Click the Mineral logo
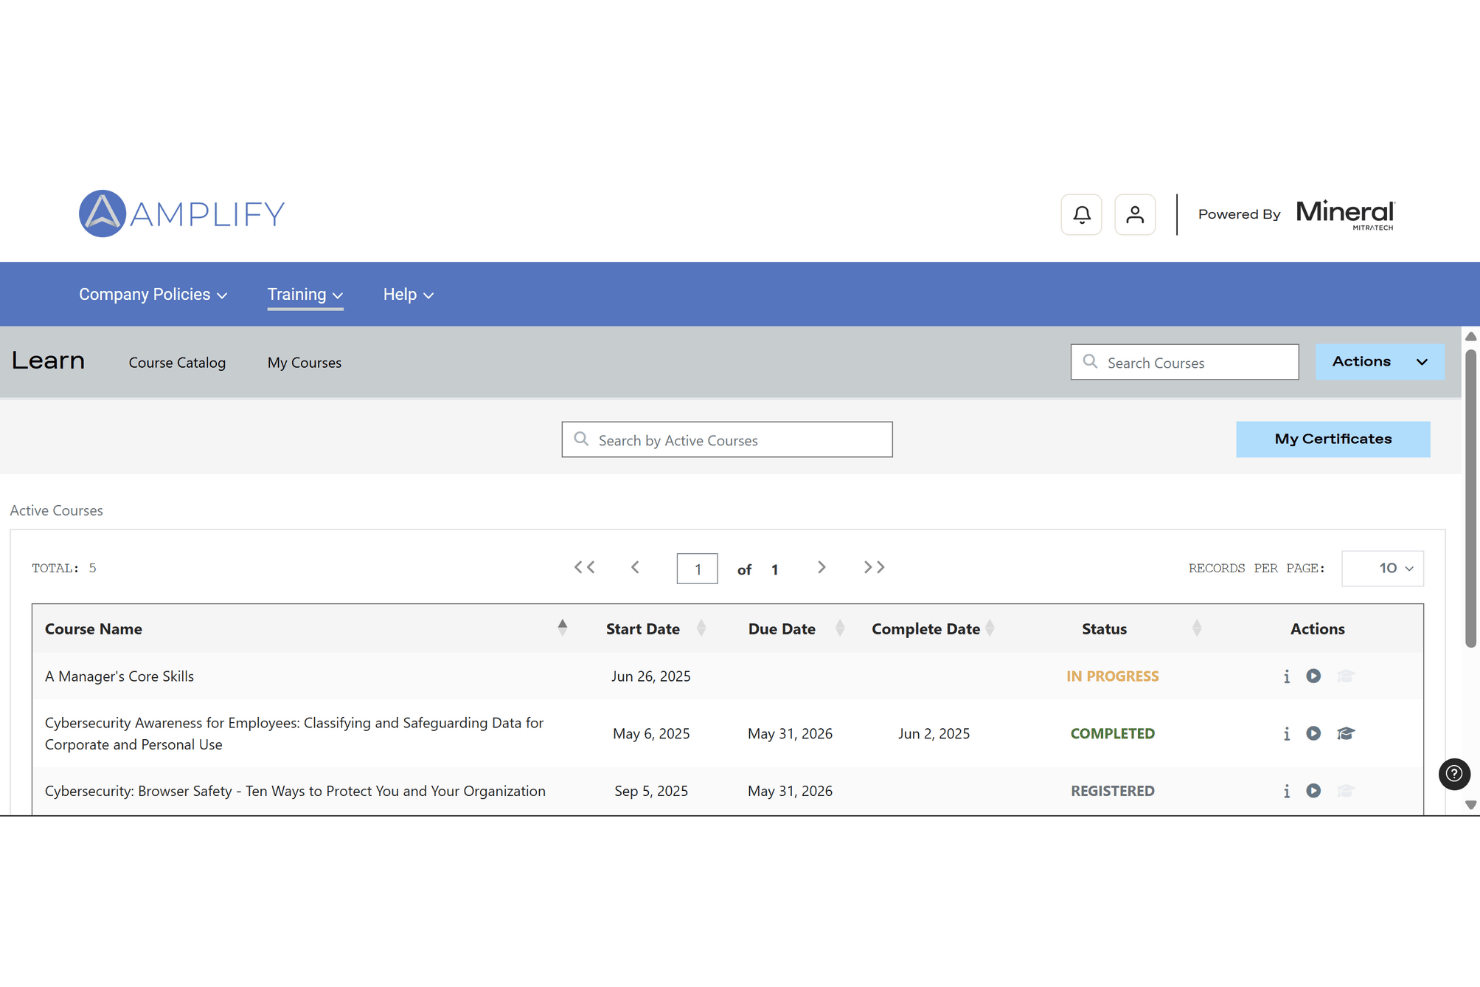The width and height of the screenshot is (1480, 987). [x=1345, y=215]
